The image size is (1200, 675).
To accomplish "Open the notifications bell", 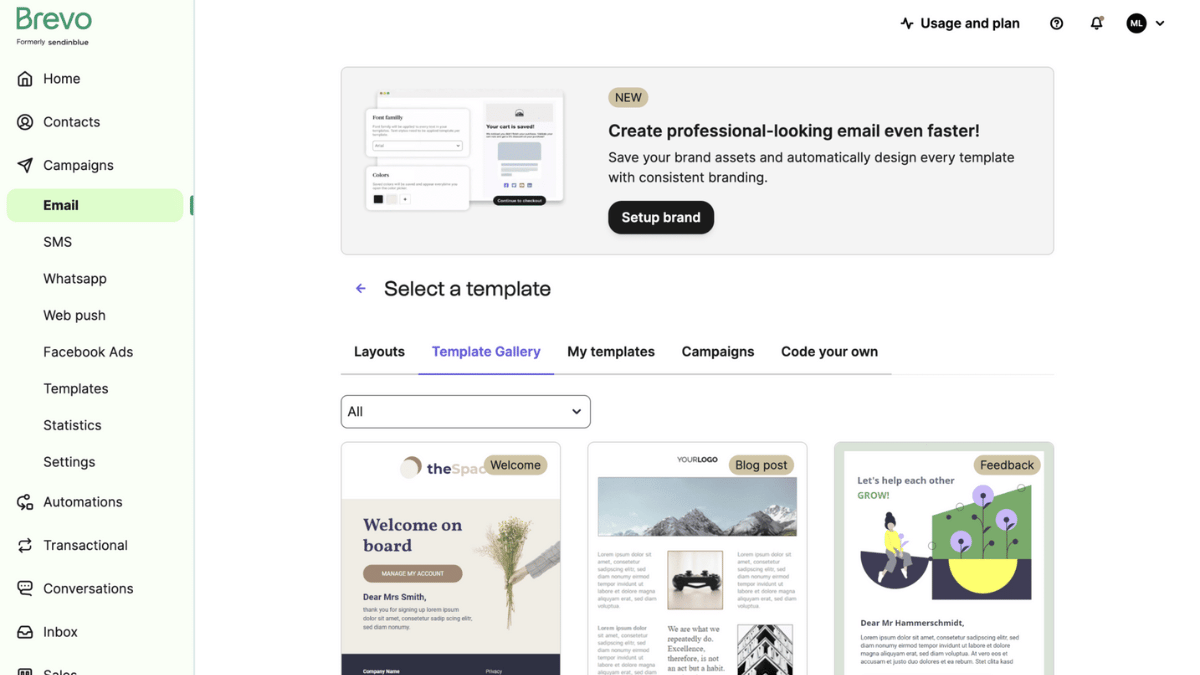I will point(1097,23).
